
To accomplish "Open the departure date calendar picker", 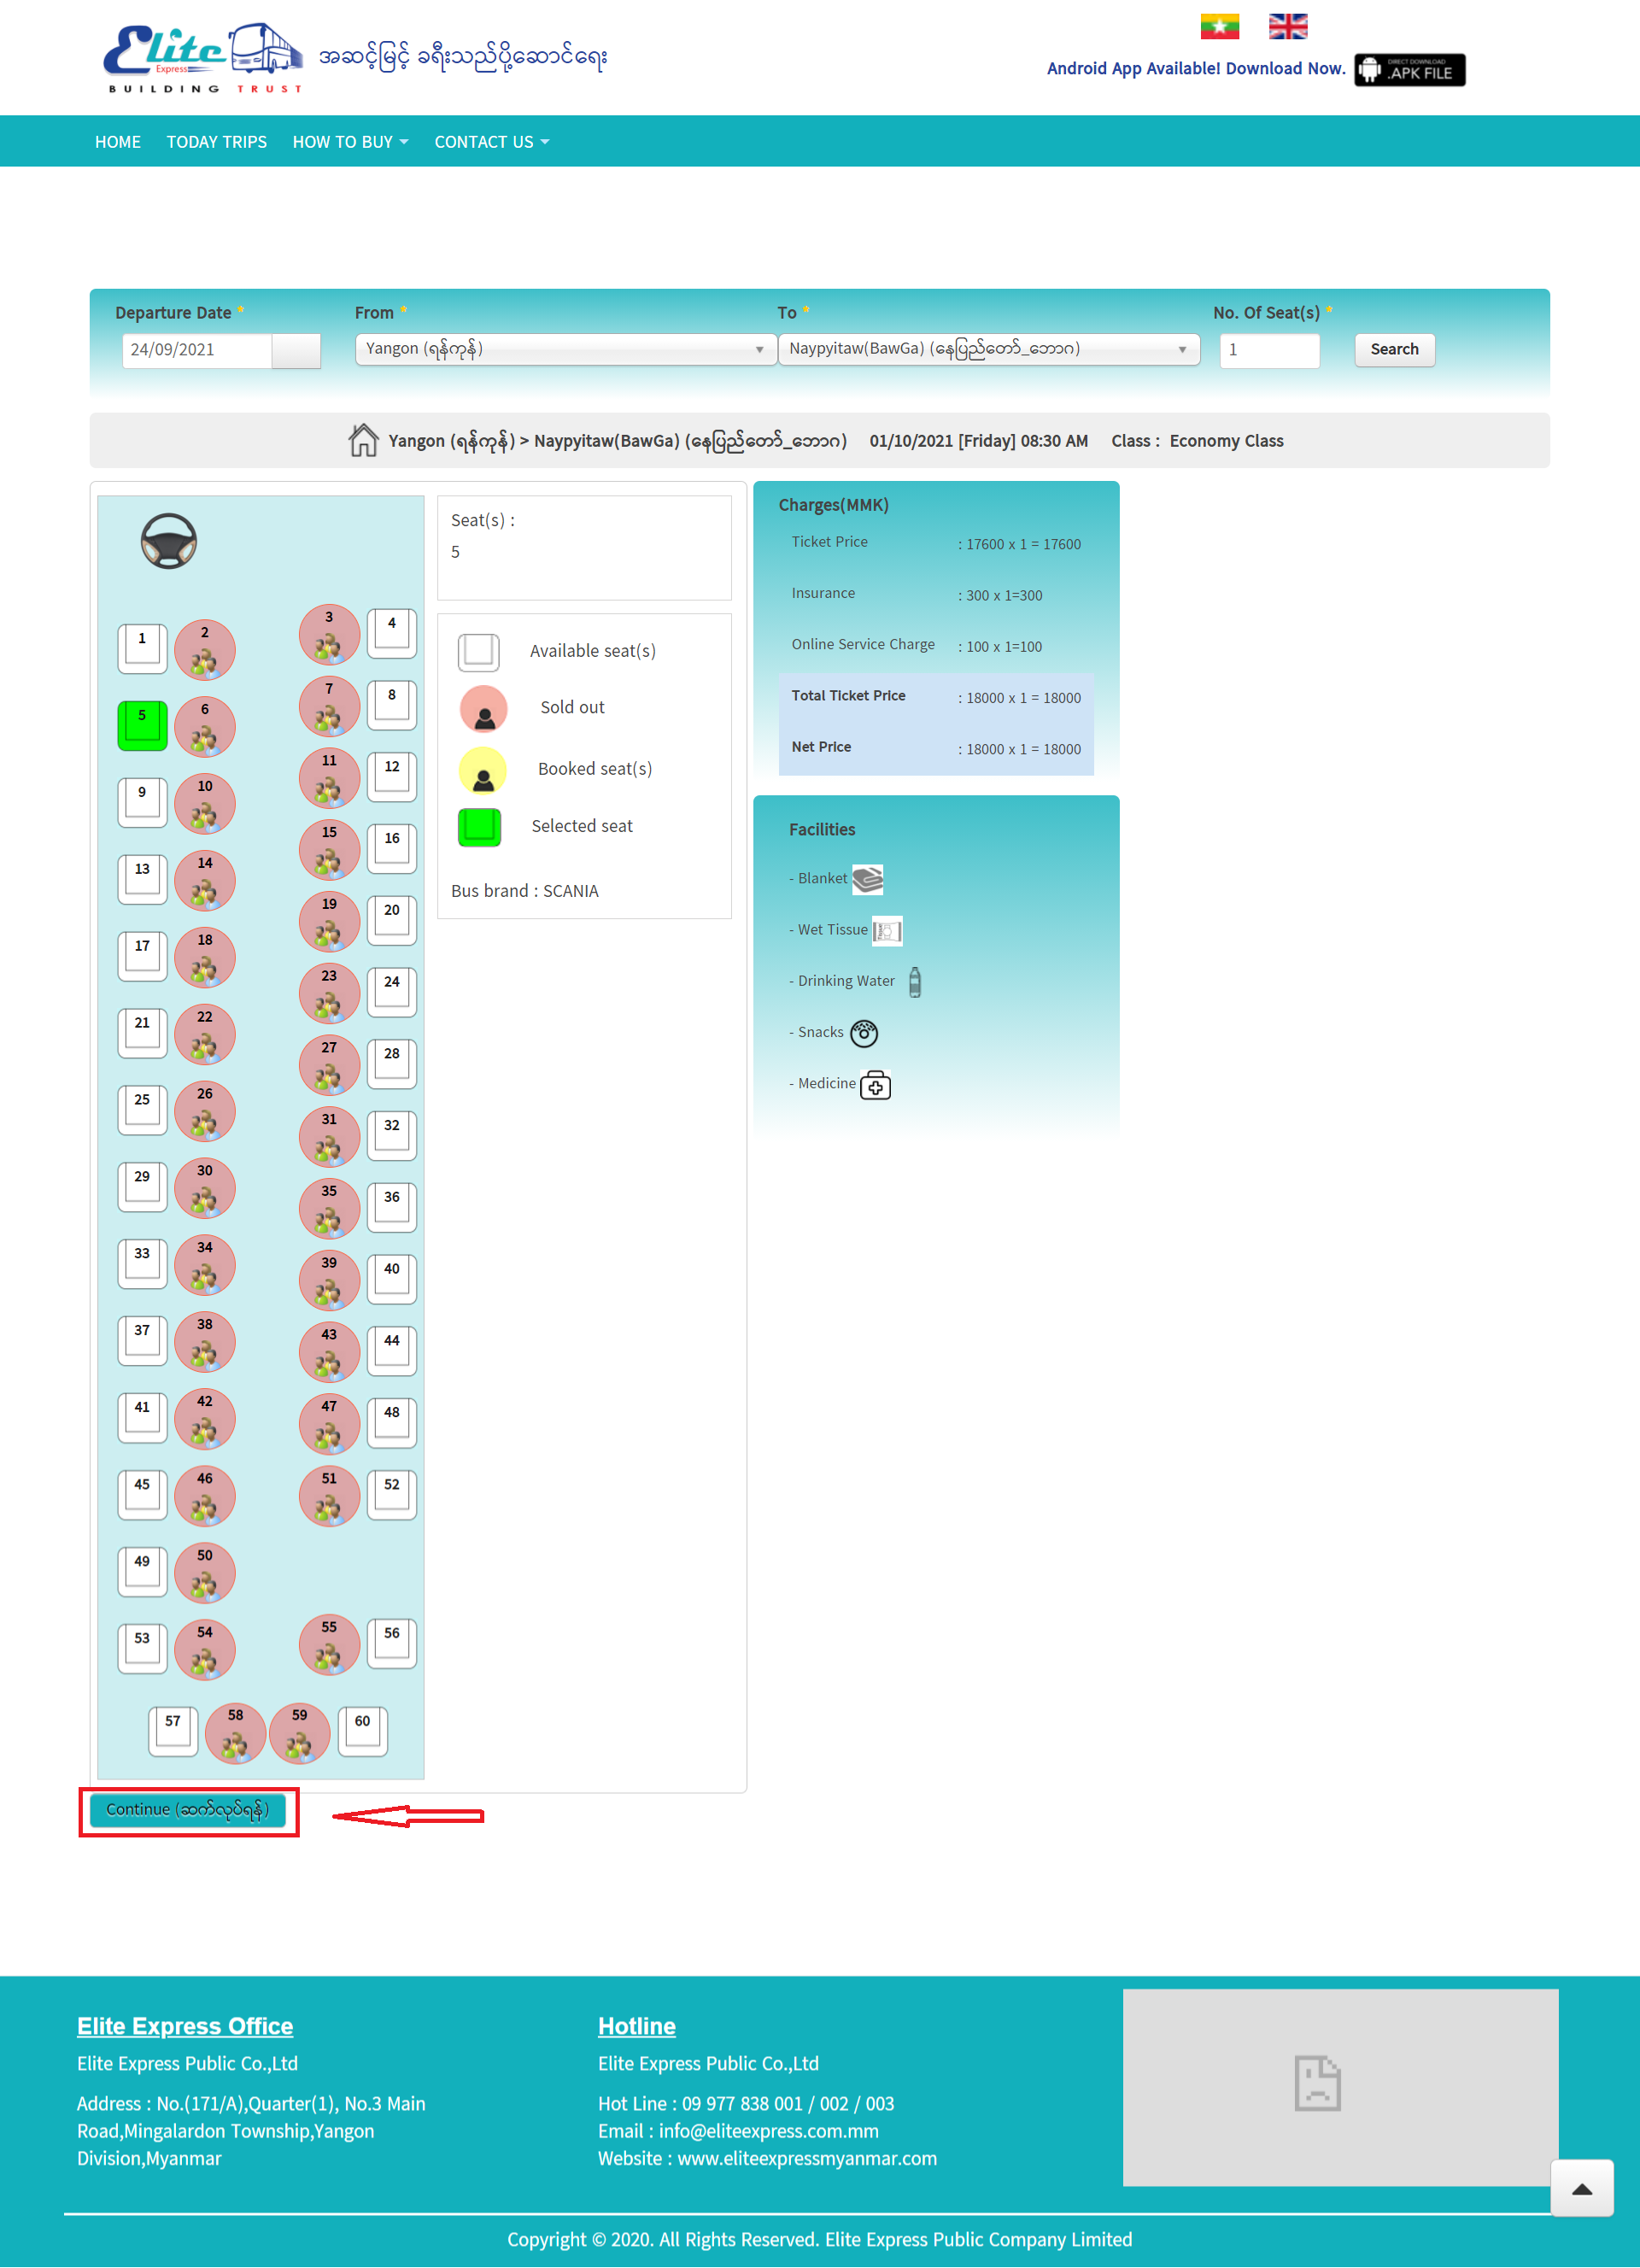I will [296, 350].
